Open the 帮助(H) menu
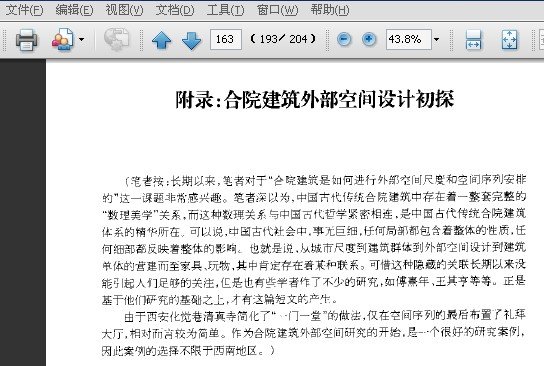The image size is (544, 366). click(x=330, y=10)
